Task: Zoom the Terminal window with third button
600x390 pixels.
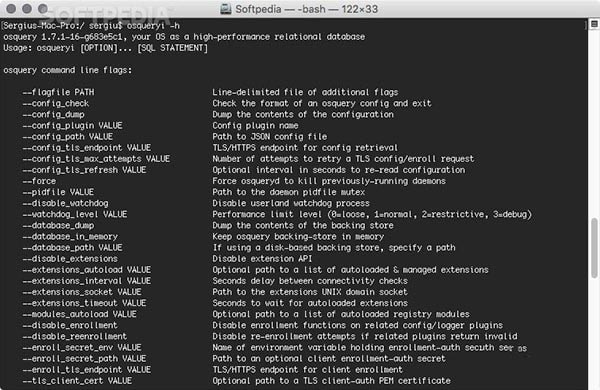Action: coord(43,8)
